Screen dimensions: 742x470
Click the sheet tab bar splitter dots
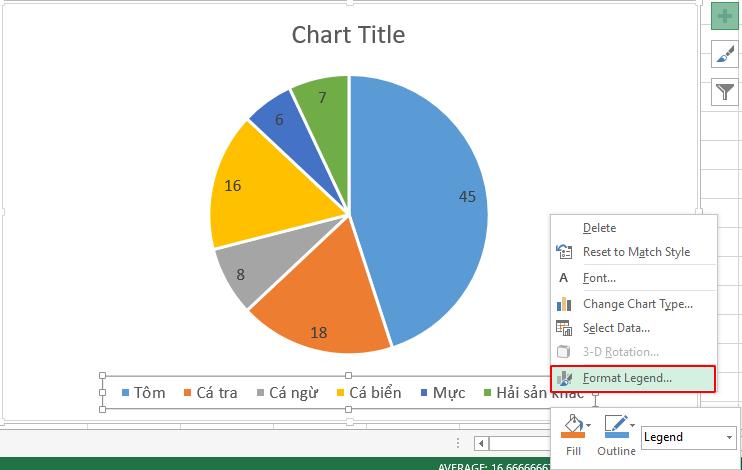tap(458, 443)
